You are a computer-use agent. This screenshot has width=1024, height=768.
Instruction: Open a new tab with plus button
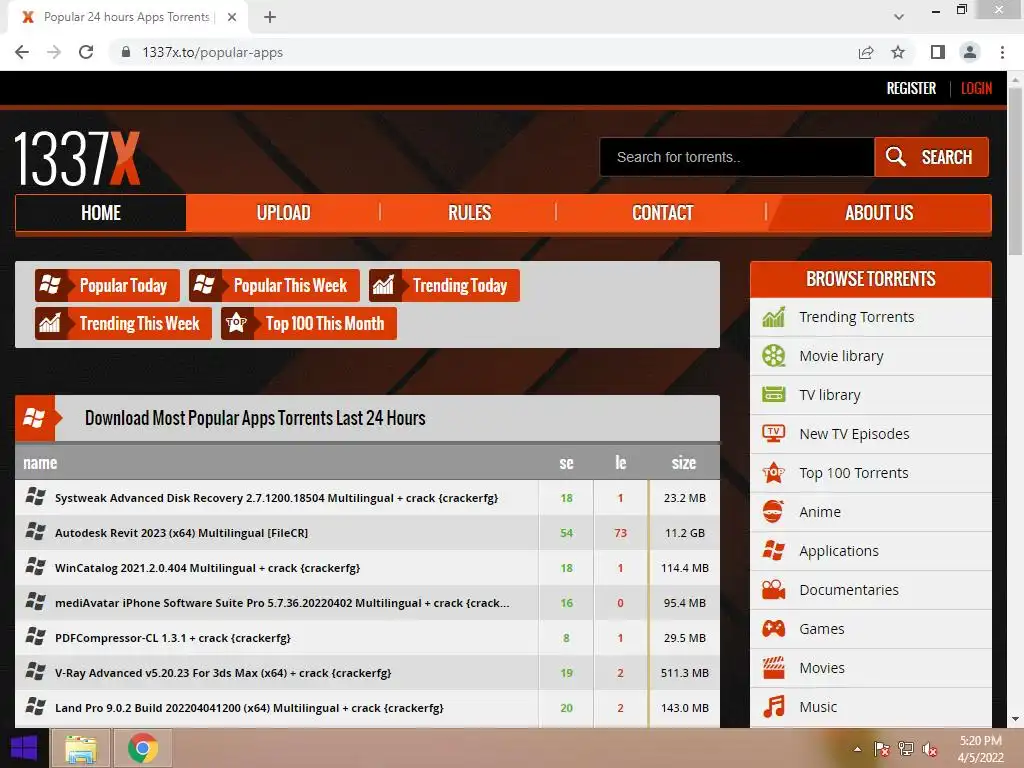pyautogui.click(x=270, y=17)
